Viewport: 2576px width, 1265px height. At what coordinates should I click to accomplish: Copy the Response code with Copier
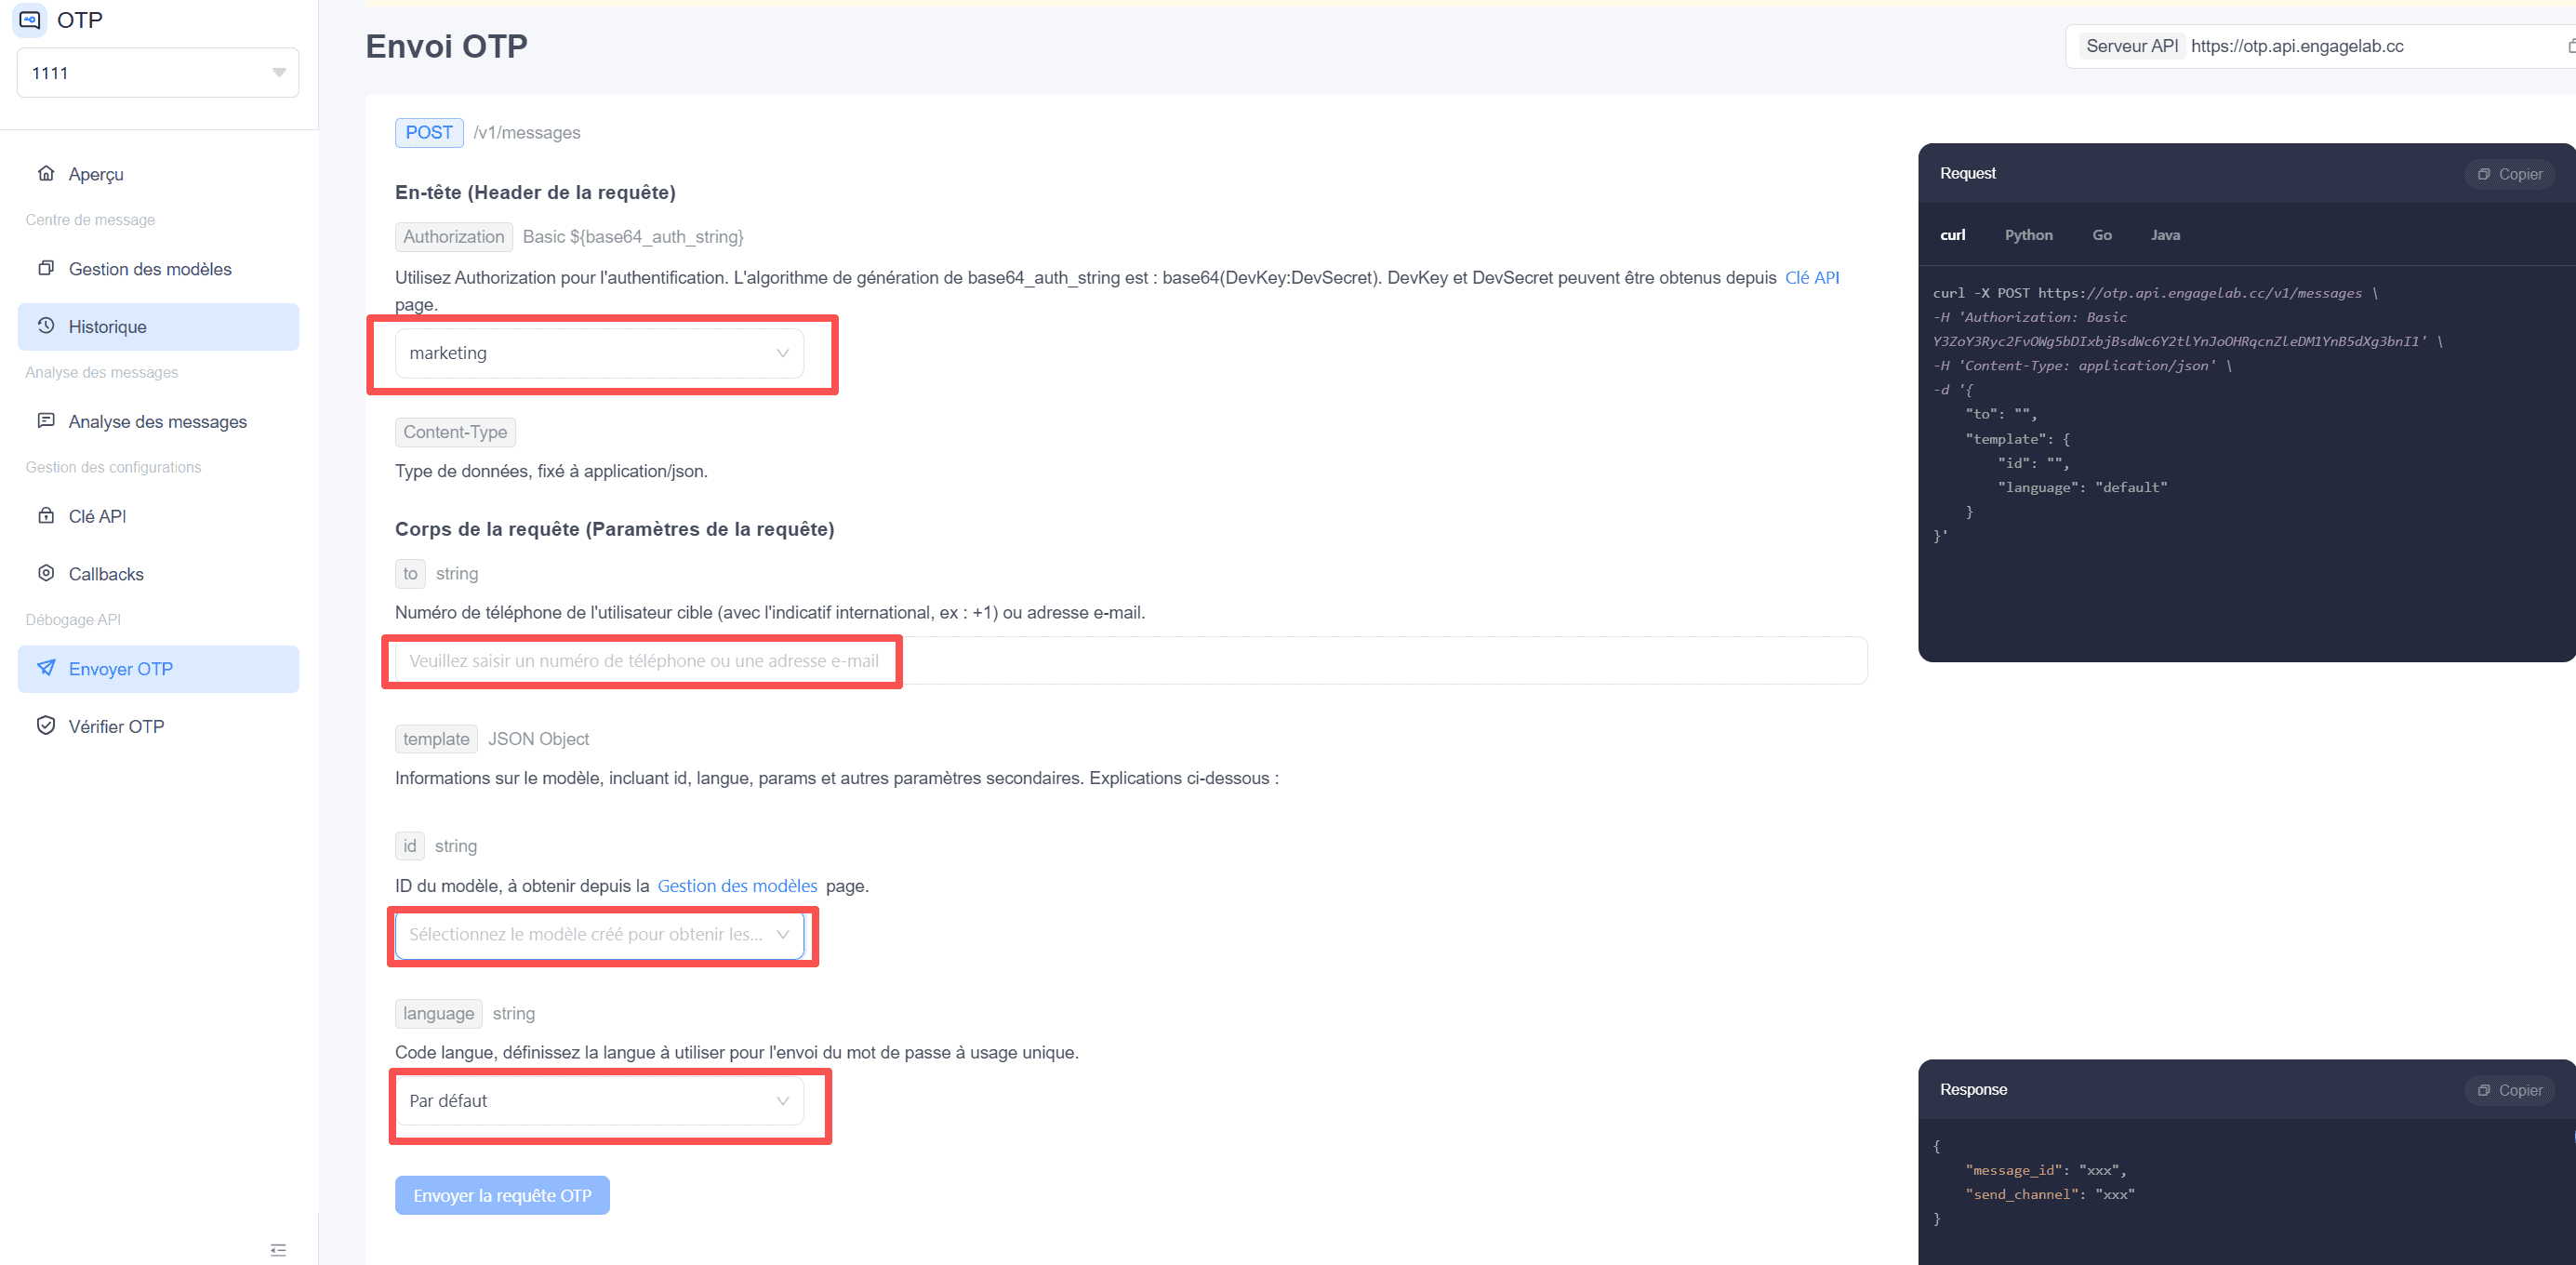pos(2510,1090)
